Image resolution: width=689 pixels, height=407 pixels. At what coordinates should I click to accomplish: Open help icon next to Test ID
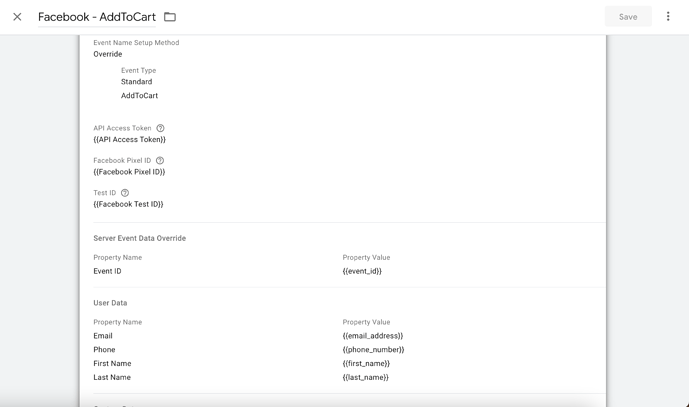point(125,193)
